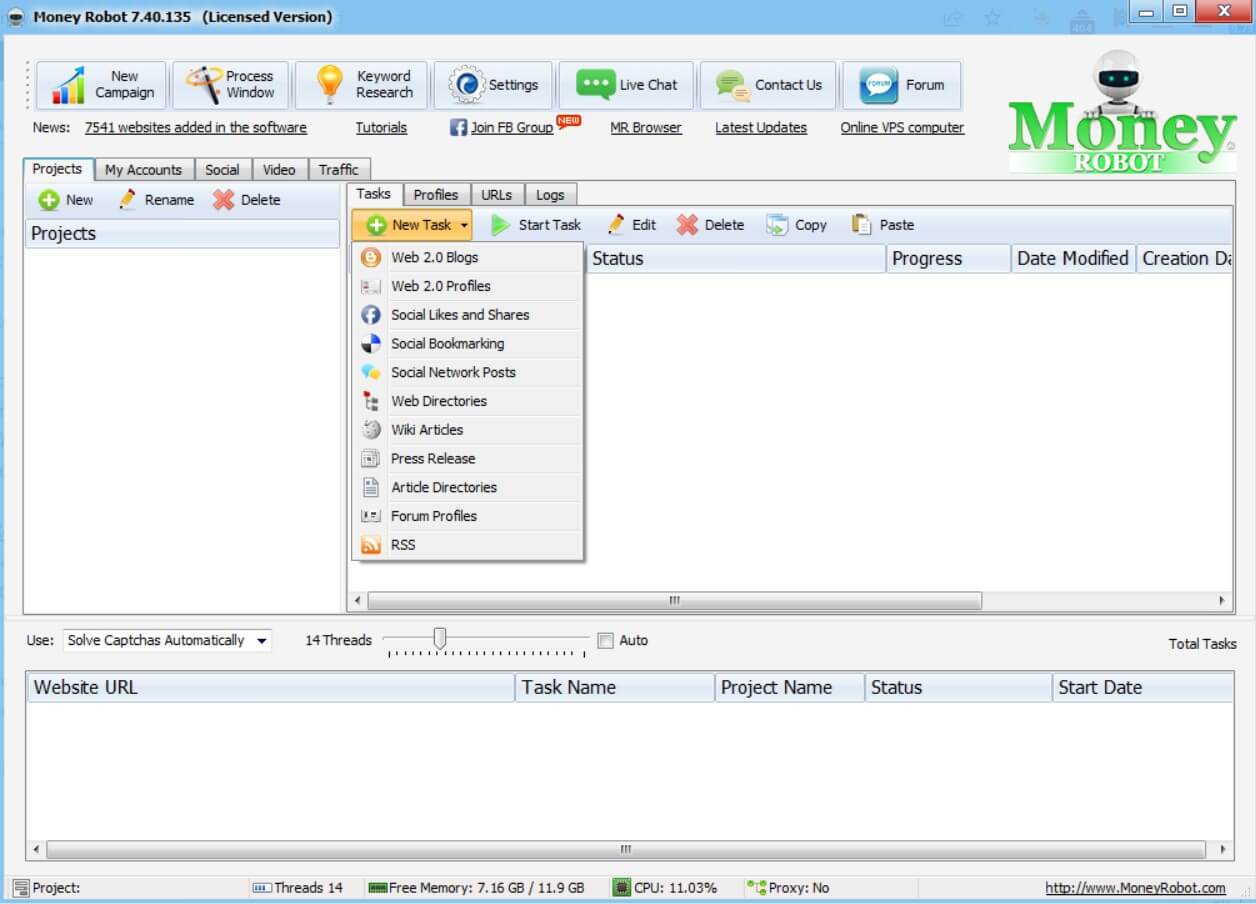Open the Tutorials link

click(381, 128)
